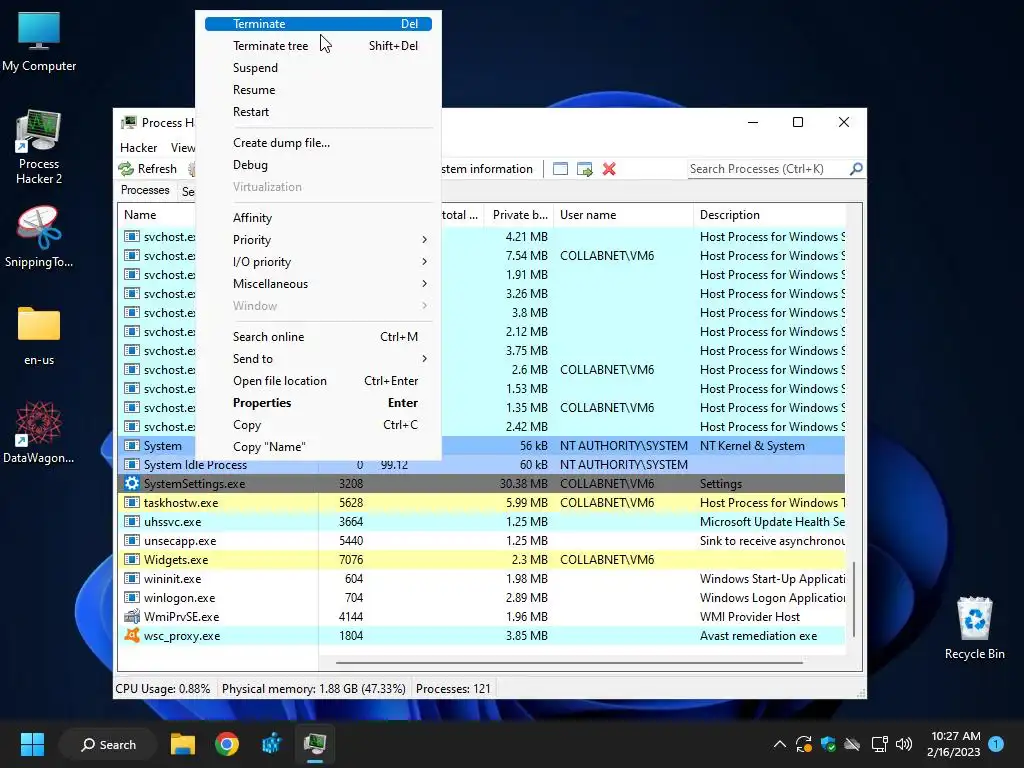1024x768 pixels.
Task: Choose Affinity from context menu
Action: point(318,217)
